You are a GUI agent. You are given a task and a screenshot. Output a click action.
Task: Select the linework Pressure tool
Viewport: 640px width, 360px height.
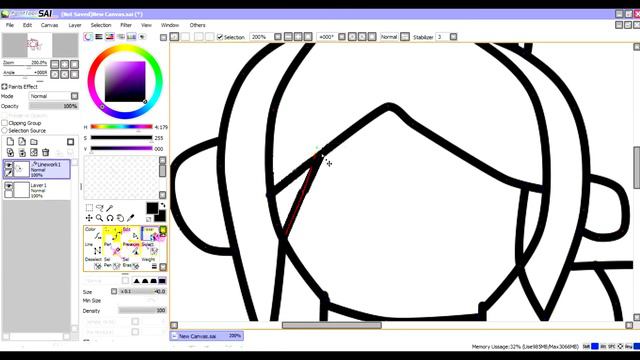pyautogui.click(x=131, y=249)
